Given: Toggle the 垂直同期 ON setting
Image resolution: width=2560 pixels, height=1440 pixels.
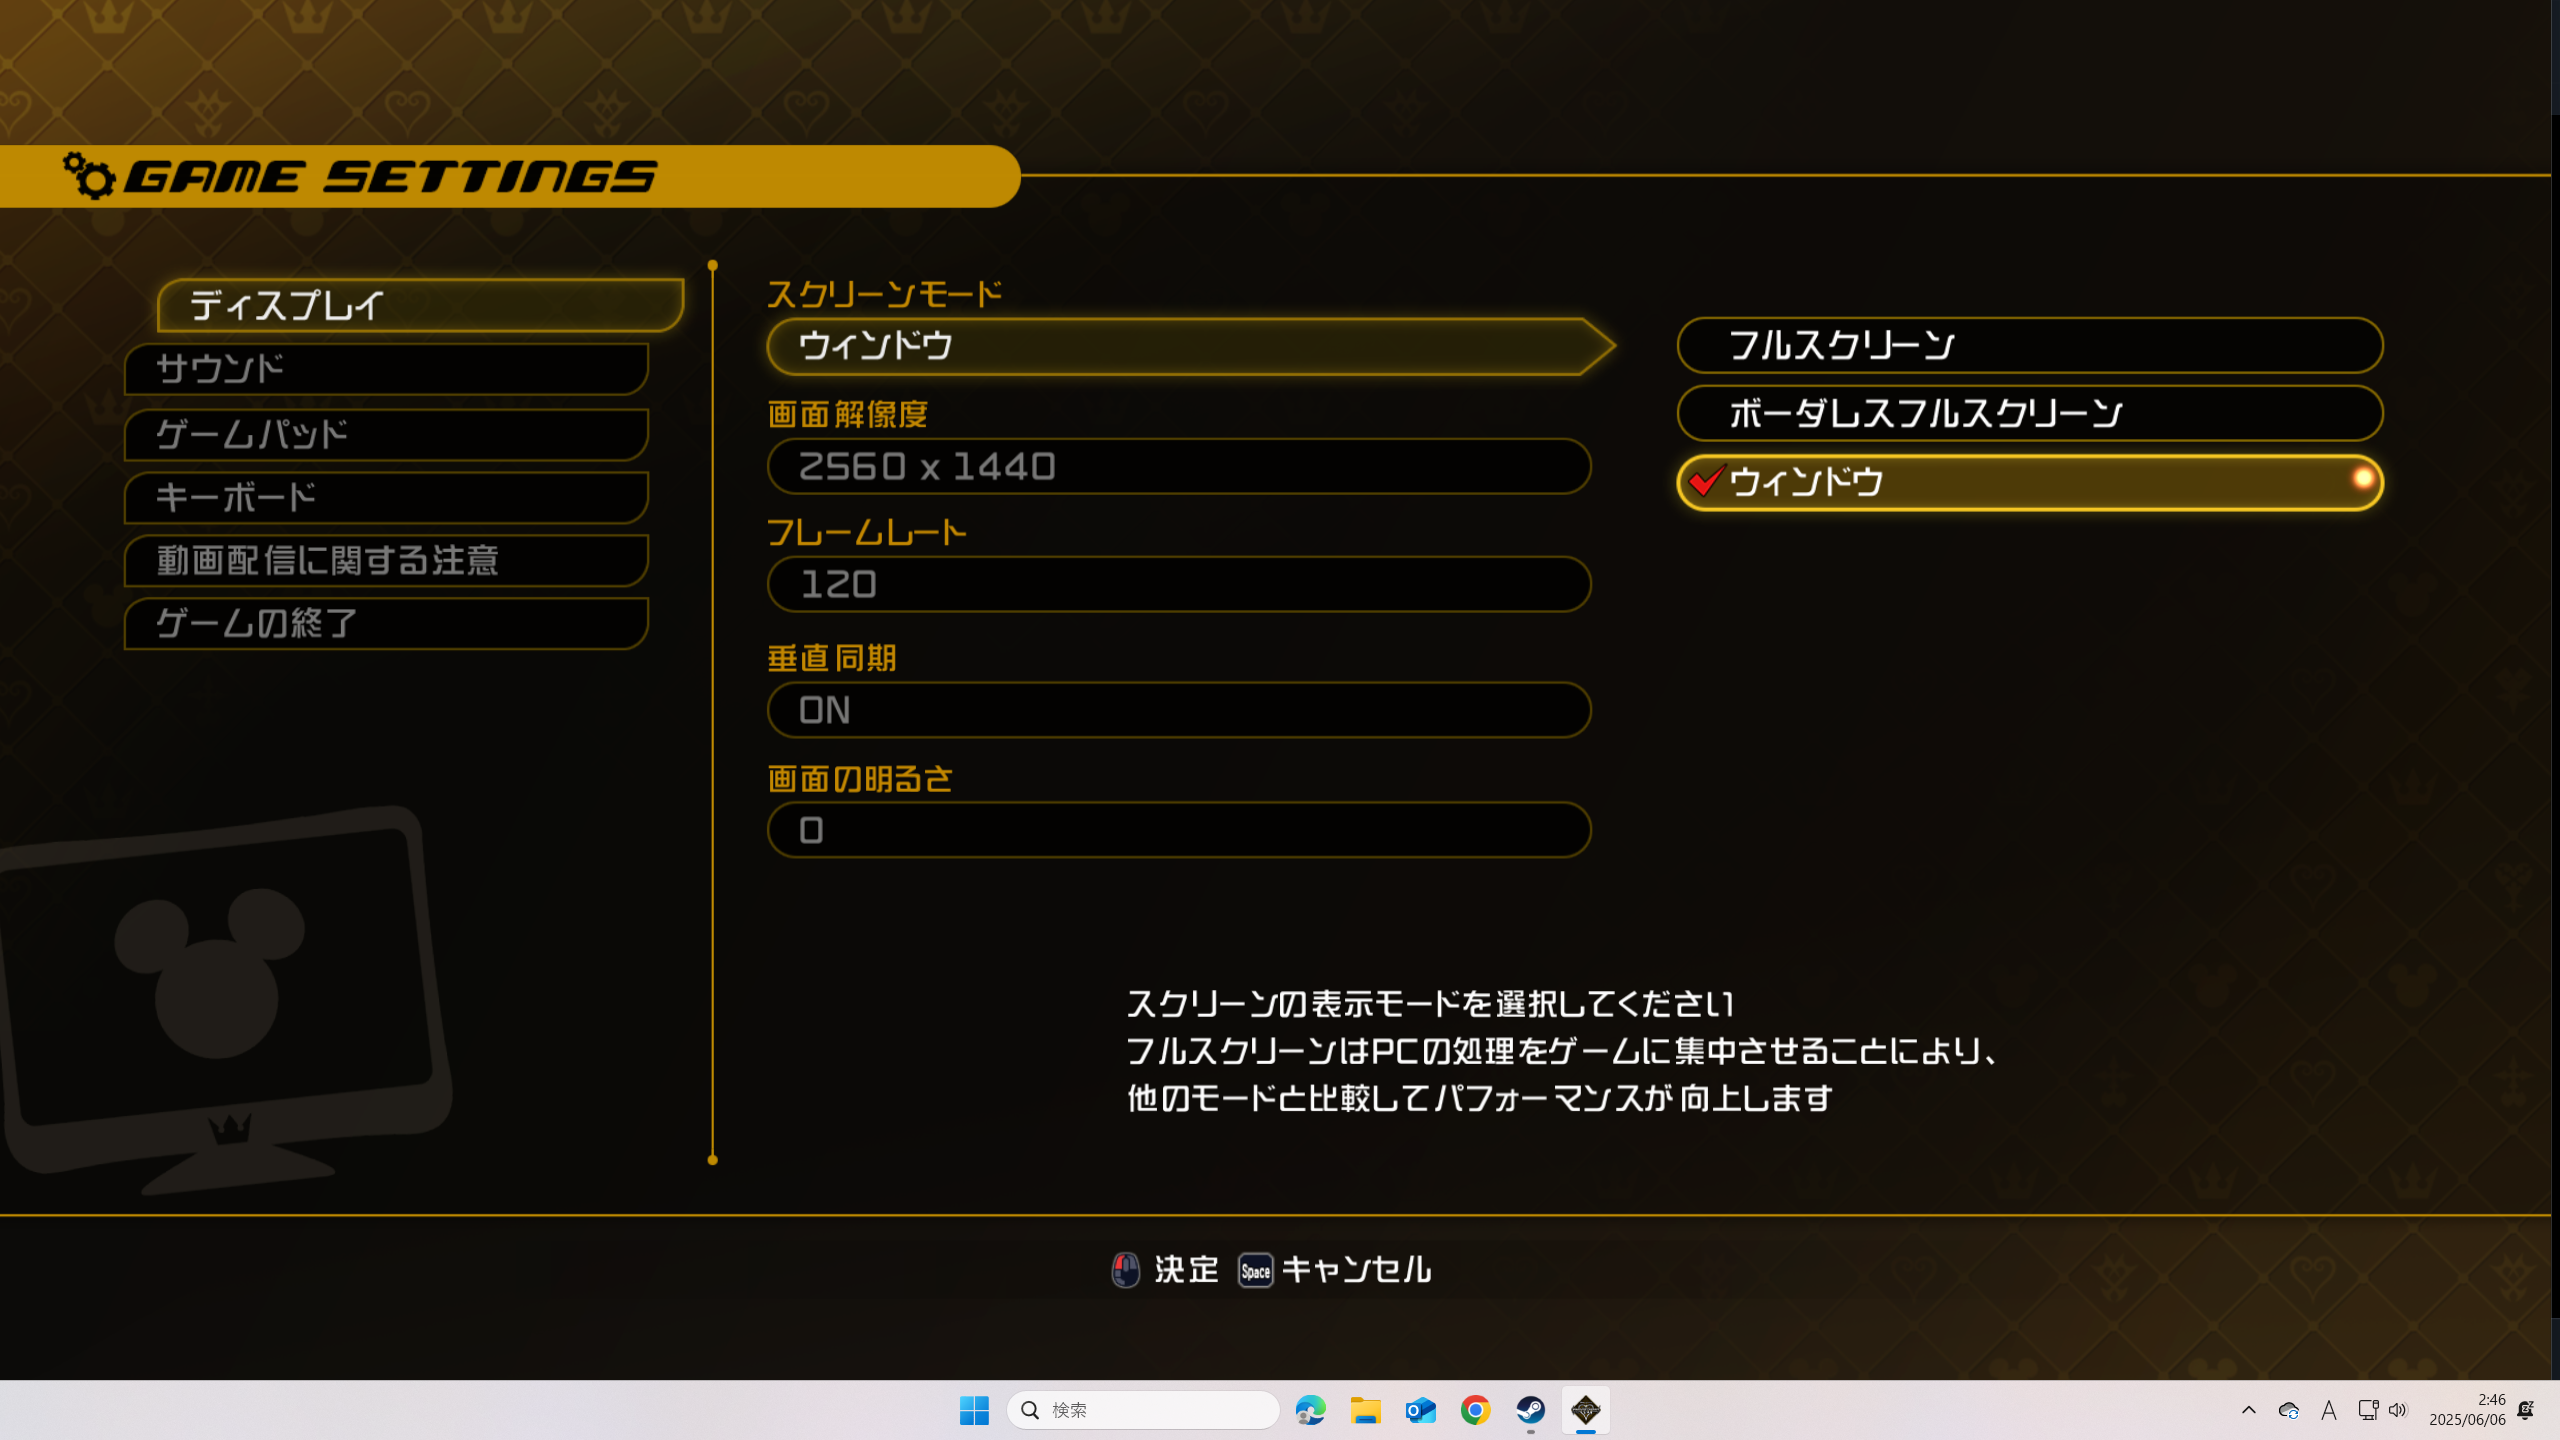Looking at the screenshot, I should (1180, 711).
